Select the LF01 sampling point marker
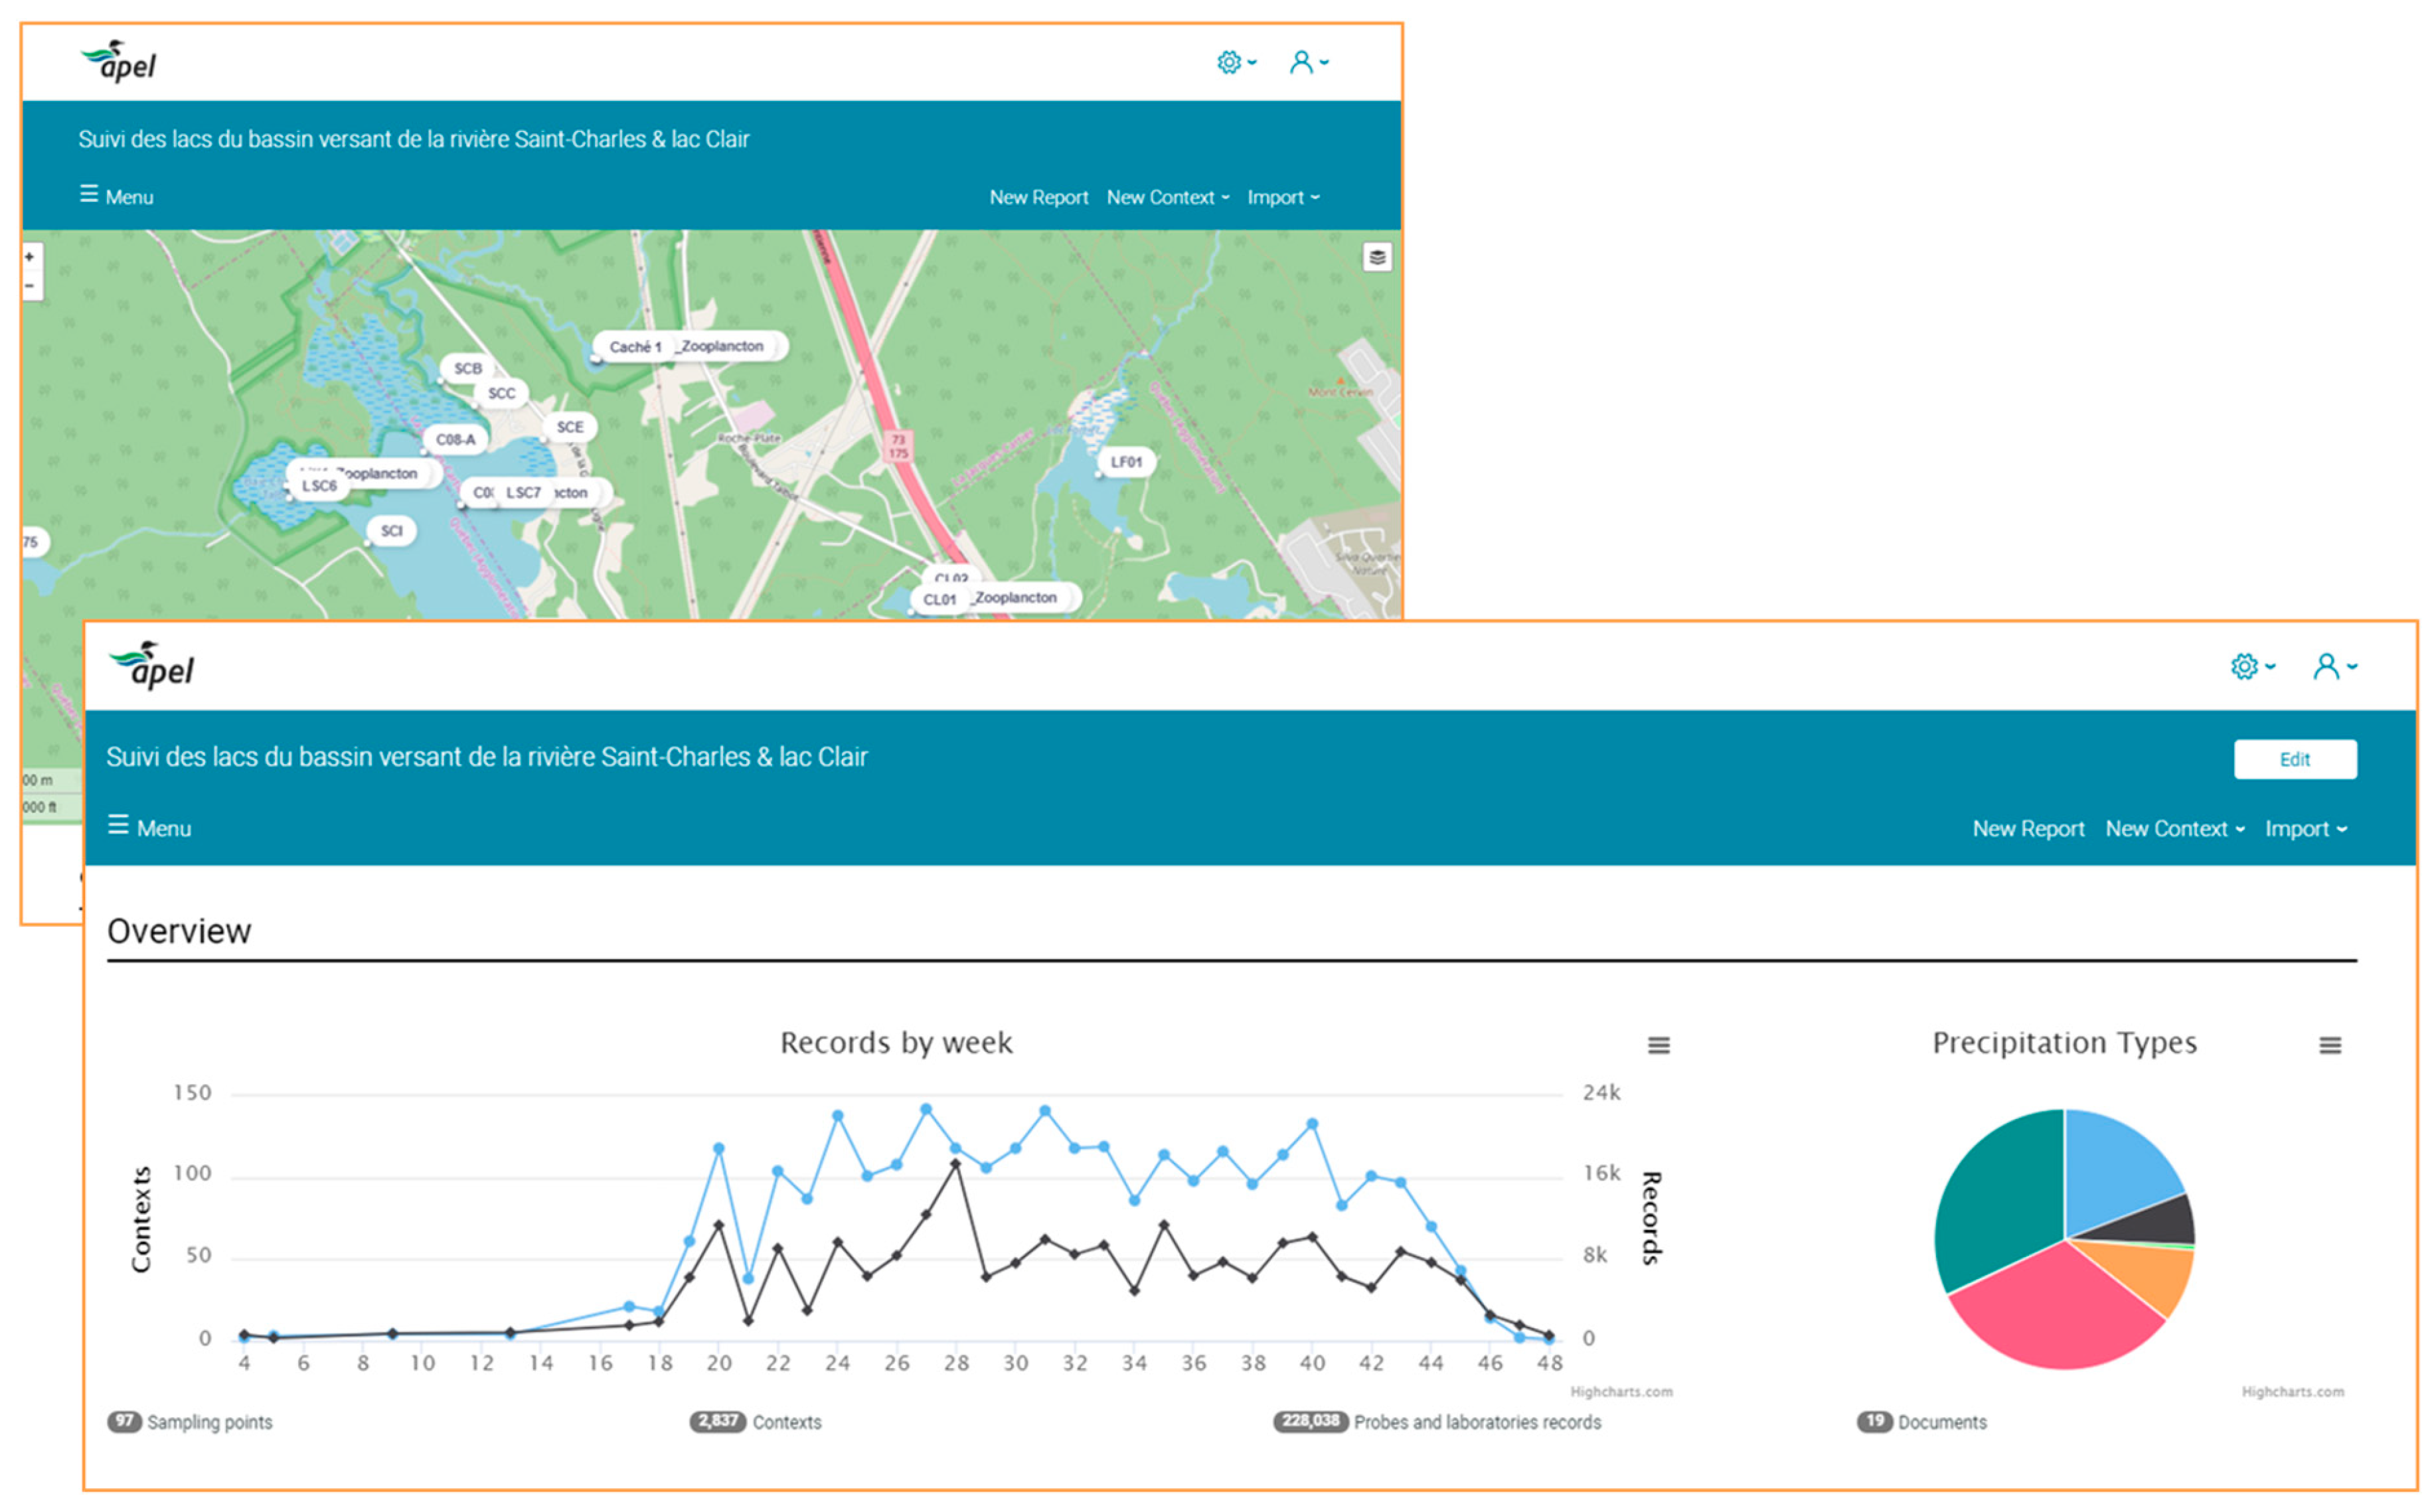This screenshot has height=1512, width=2436. pyautogui.click(x=1126, y=462)
